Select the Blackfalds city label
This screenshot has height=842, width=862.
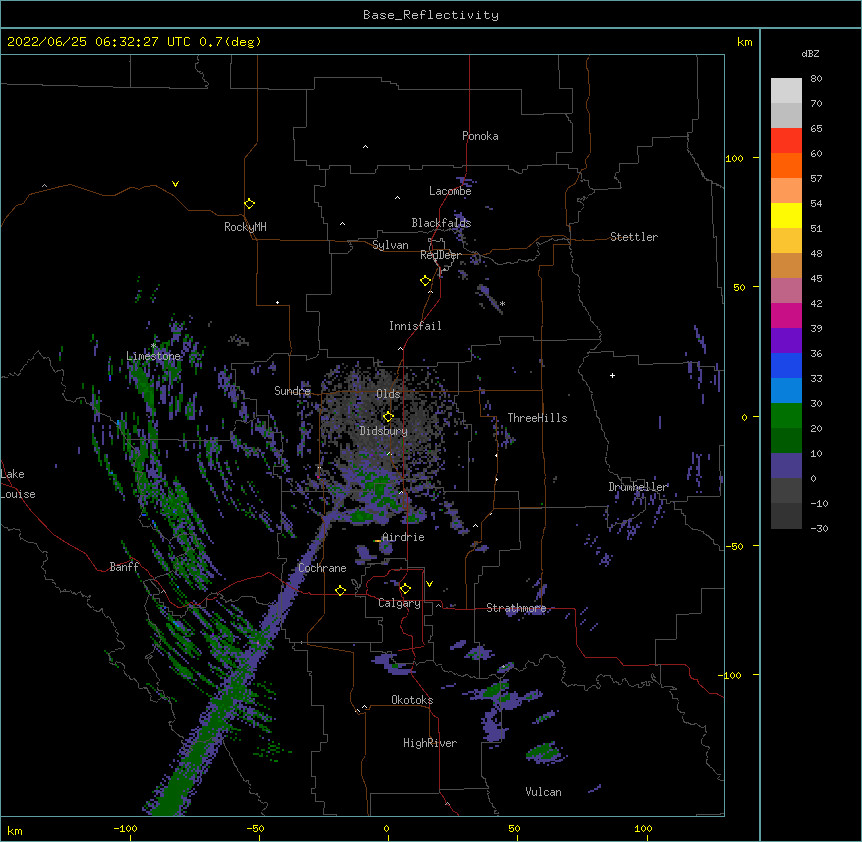tap(441, 223)
